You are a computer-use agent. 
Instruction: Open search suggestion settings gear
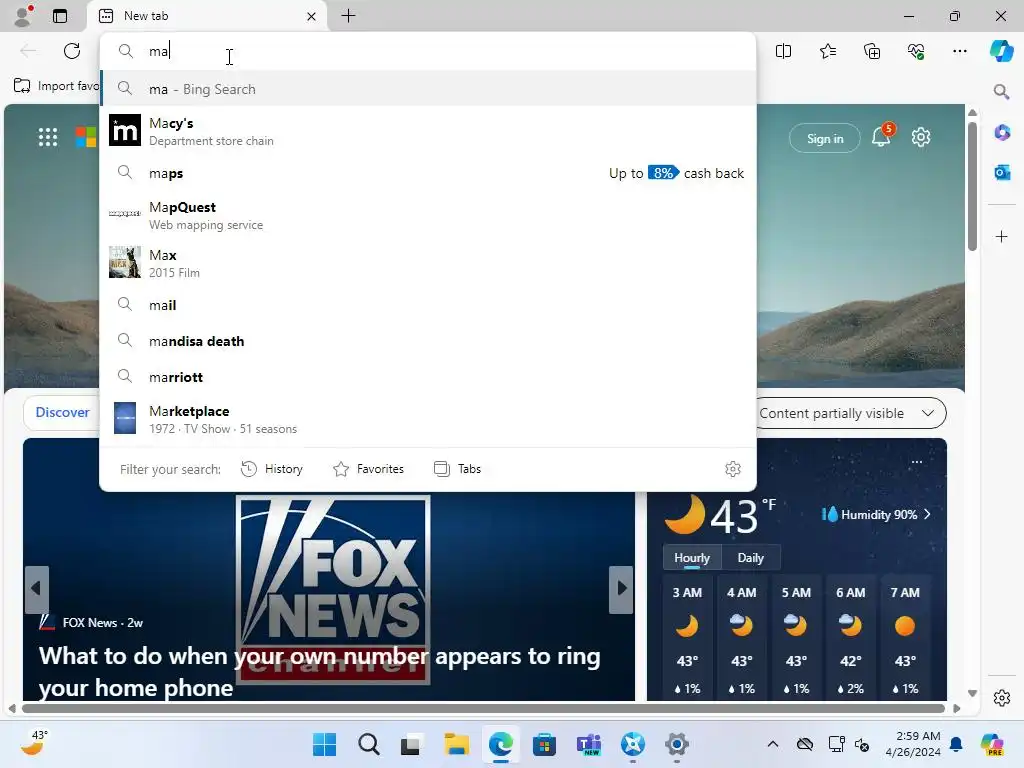pos(733,469)
